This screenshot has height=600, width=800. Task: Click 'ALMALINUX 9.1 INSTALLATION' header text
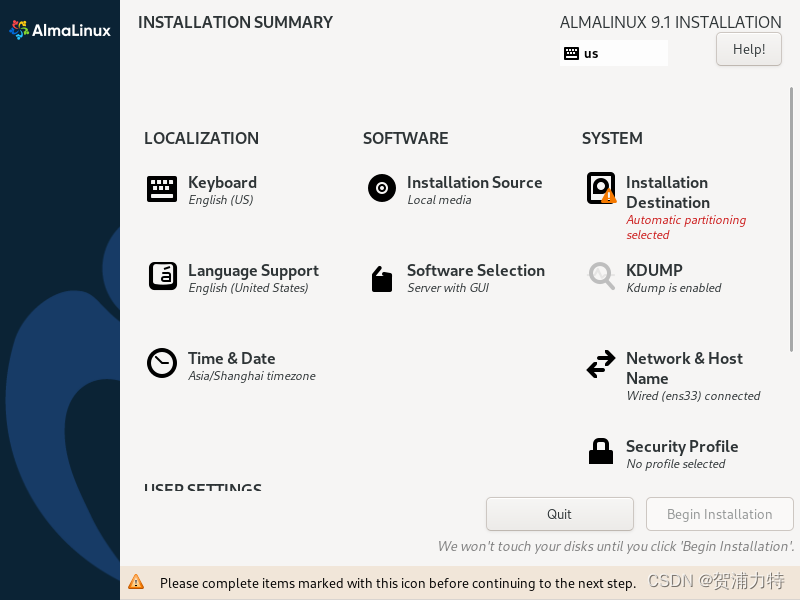tap(670, 22)
